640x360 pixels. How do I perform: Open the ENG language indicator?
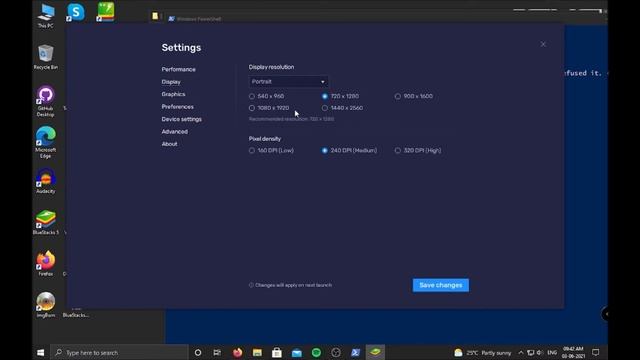click(x=552, y=353)
